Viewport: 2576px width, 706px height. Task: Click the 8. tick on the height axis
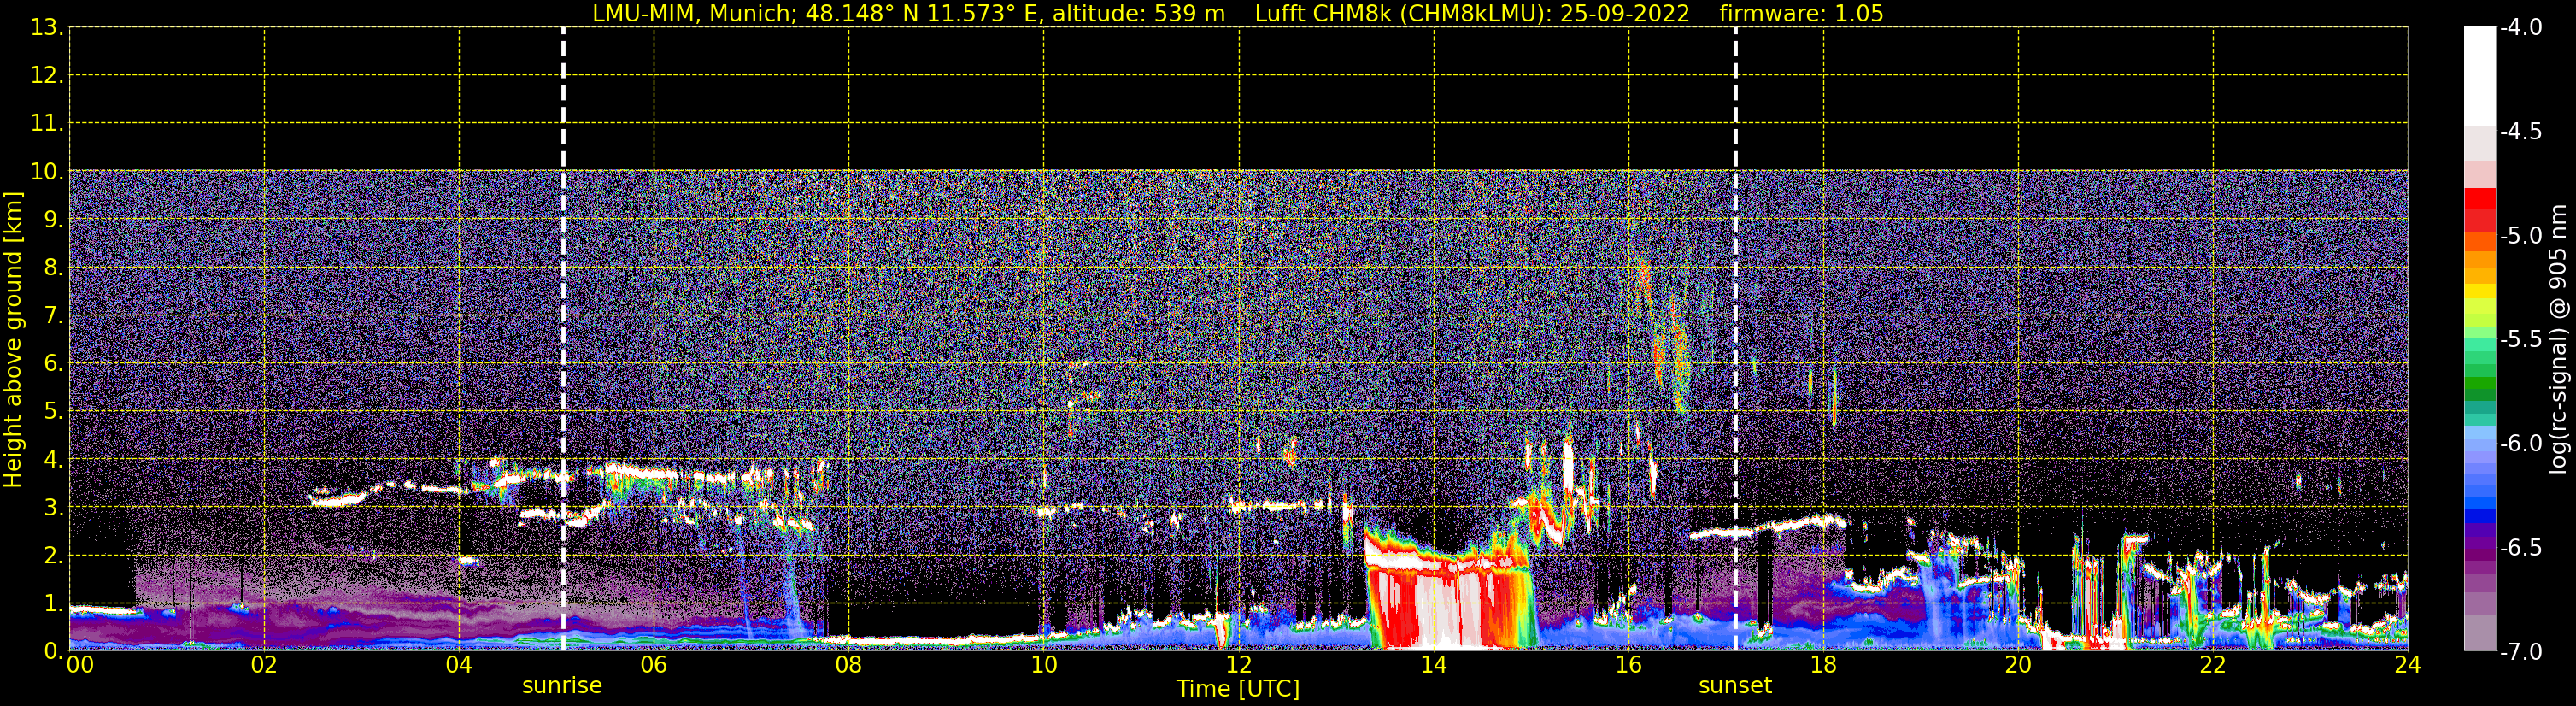[x=53, y=268]
